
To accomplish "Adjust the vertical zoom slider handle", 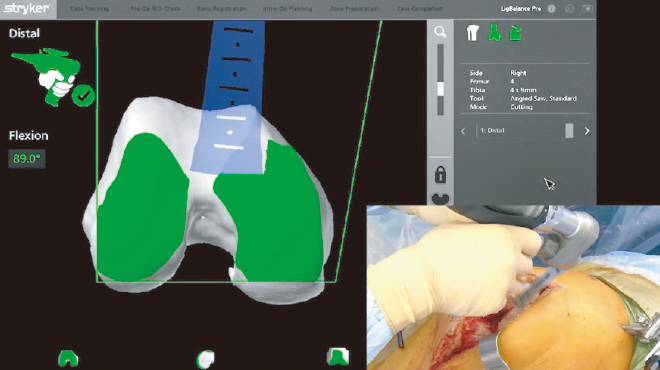I will click(441, 89).
